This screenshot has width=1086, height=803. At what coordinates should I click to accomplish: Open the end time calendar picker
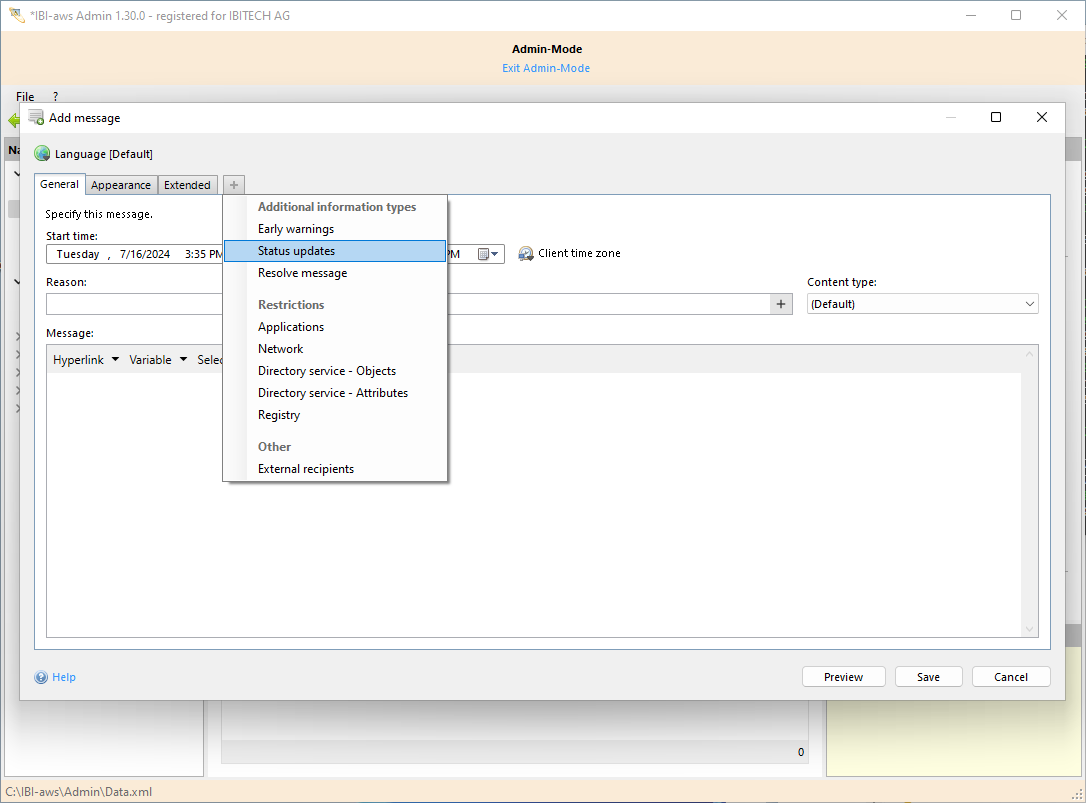point(487,254)
